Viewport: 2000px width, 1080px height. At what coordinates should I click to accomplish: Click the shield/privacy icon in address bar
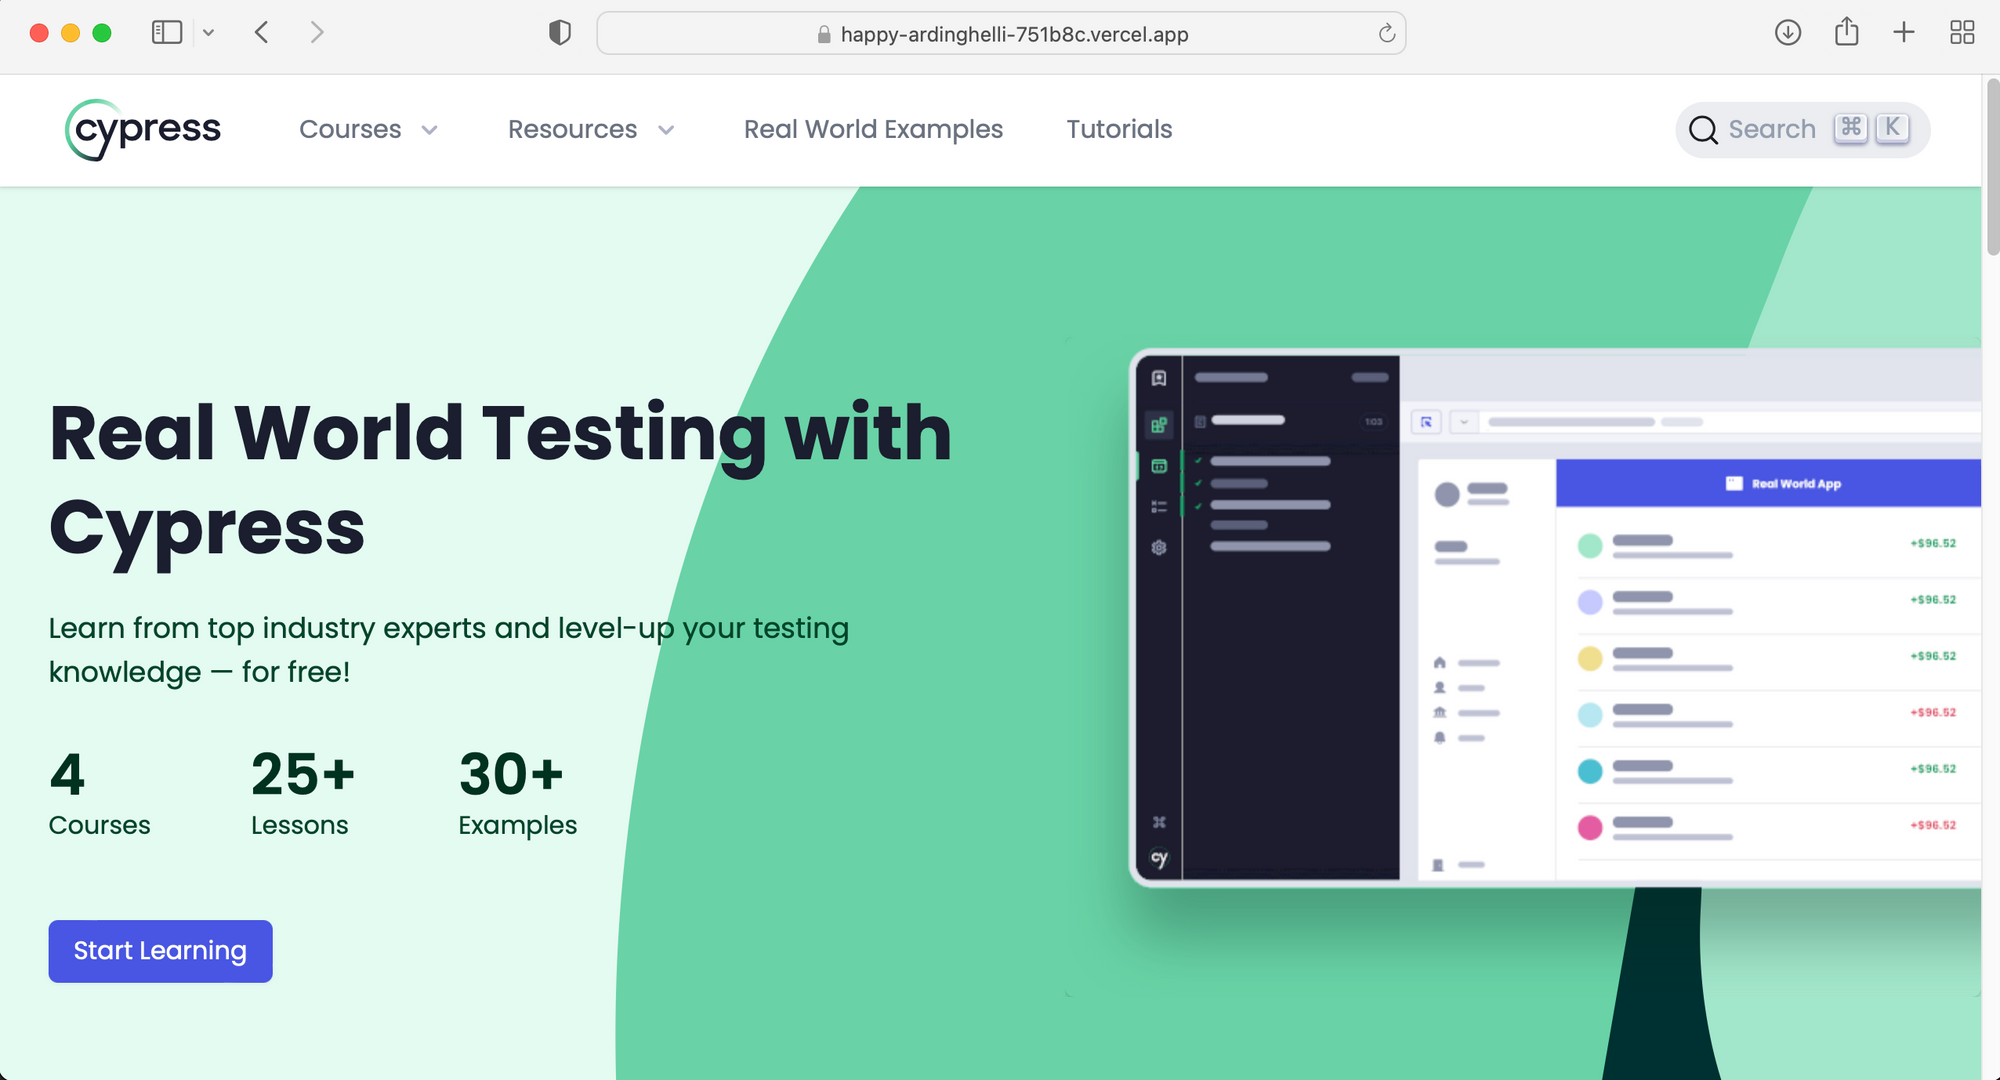point(557,33)
